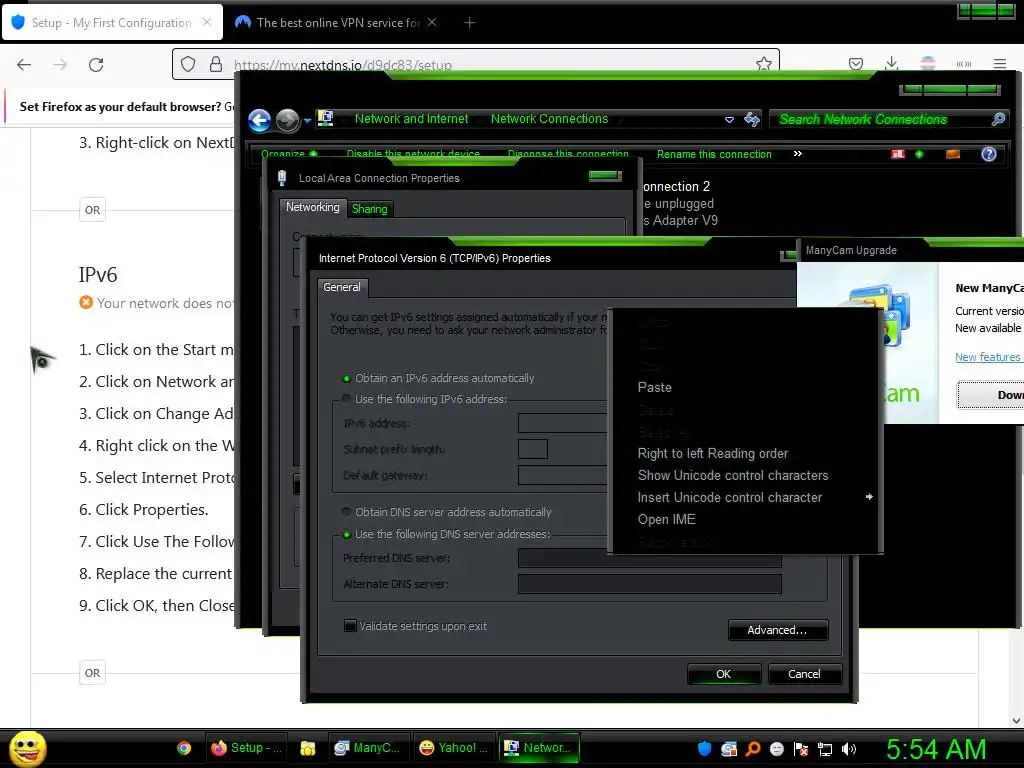The height and width of the screenshot is (768, 1024).
Task: Choose Paste from the context menu
Action: 654,387
